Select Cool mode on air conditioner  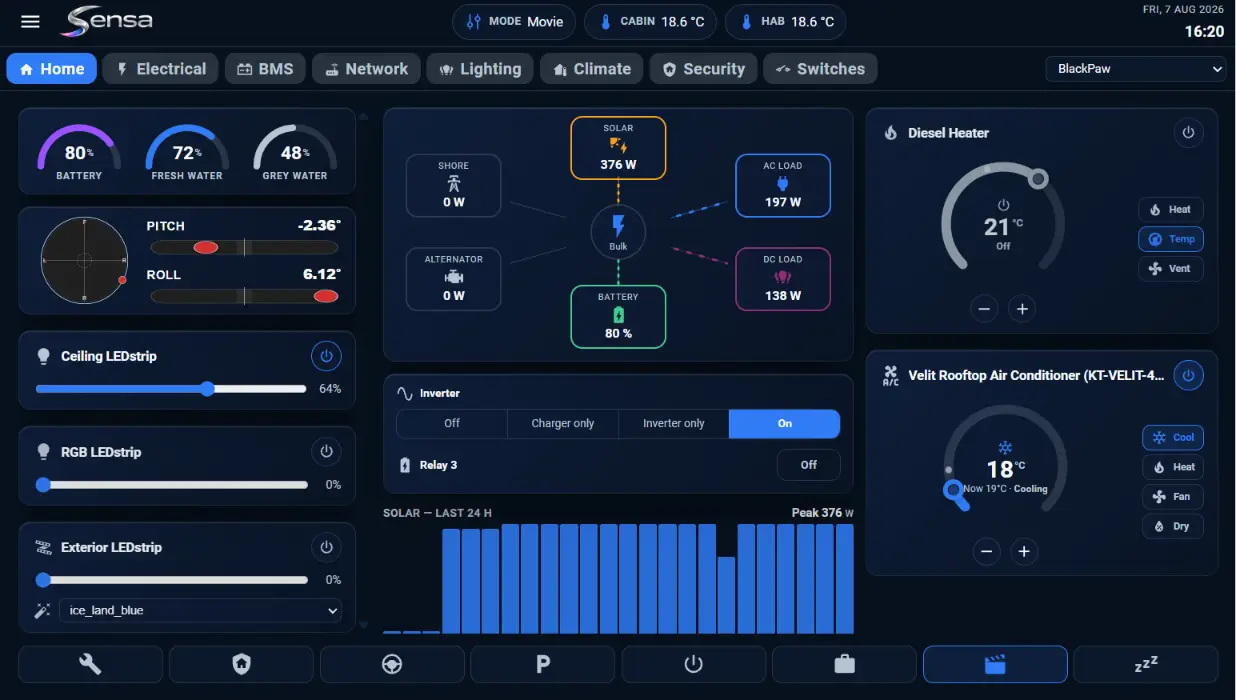pos(1172,438)
